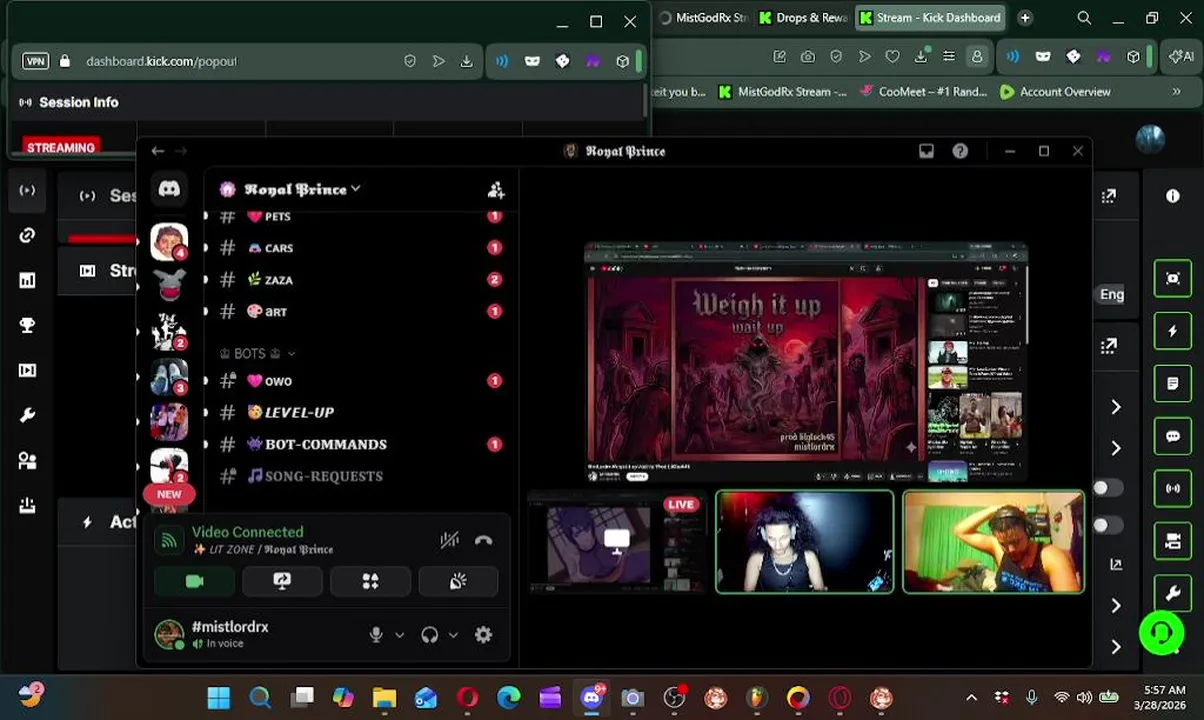Disconnect from the Discord voice call
This screenshot has width=1204, height=720.
[483, 540]
